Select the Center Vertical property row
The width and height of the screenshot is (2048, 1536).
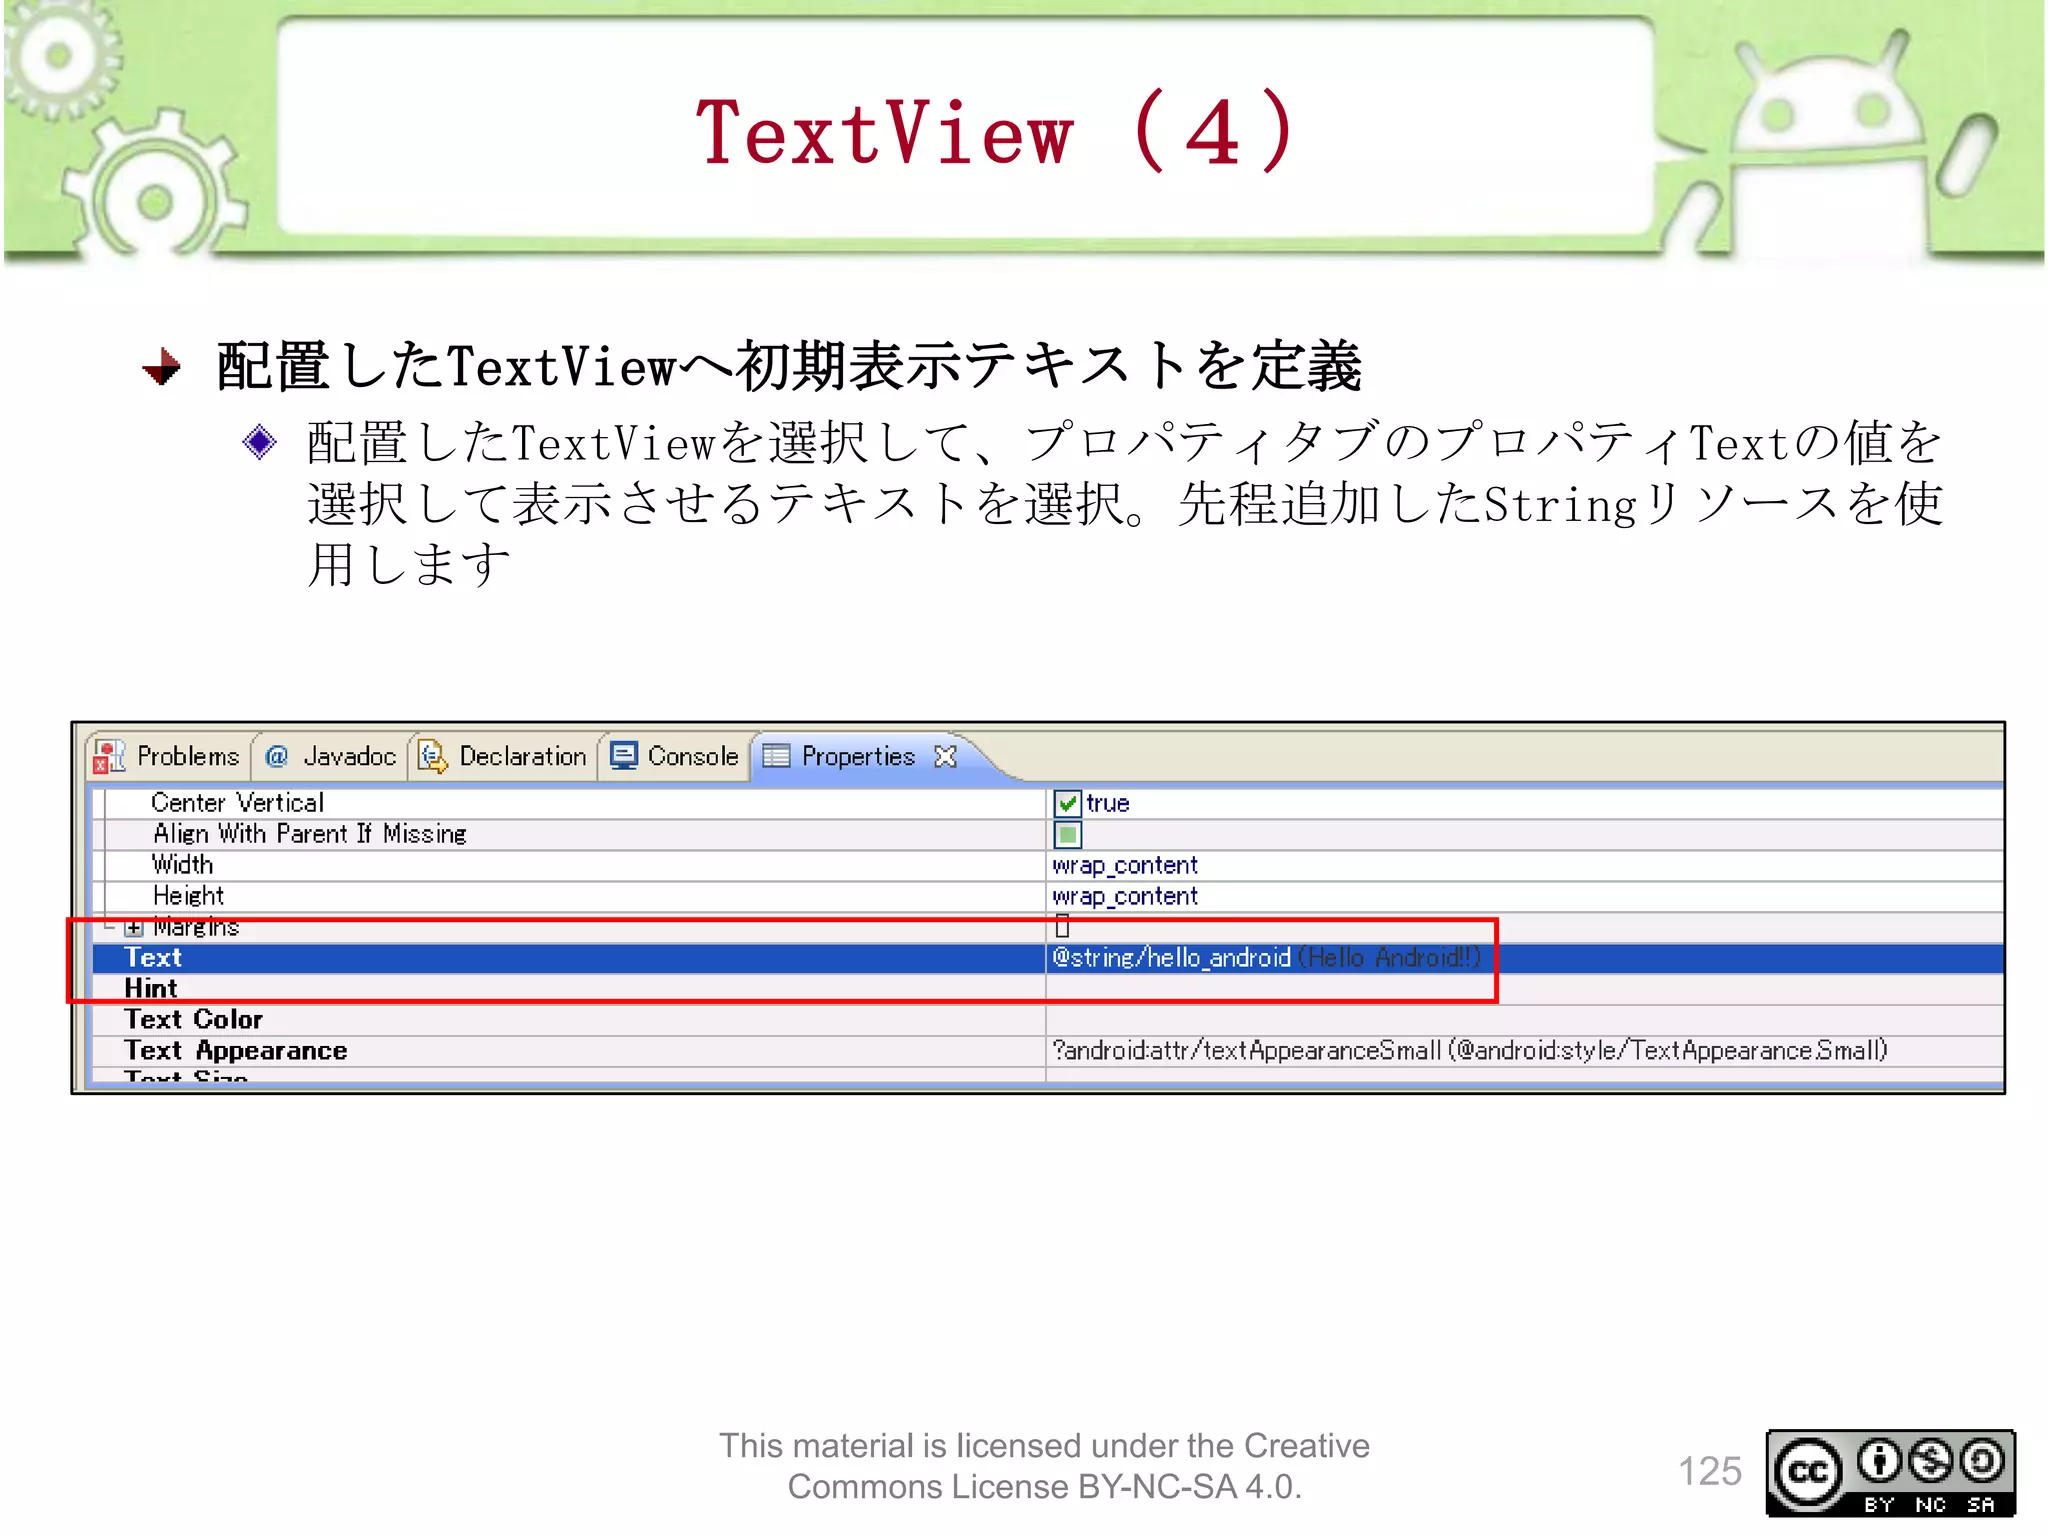[1047, 803]
